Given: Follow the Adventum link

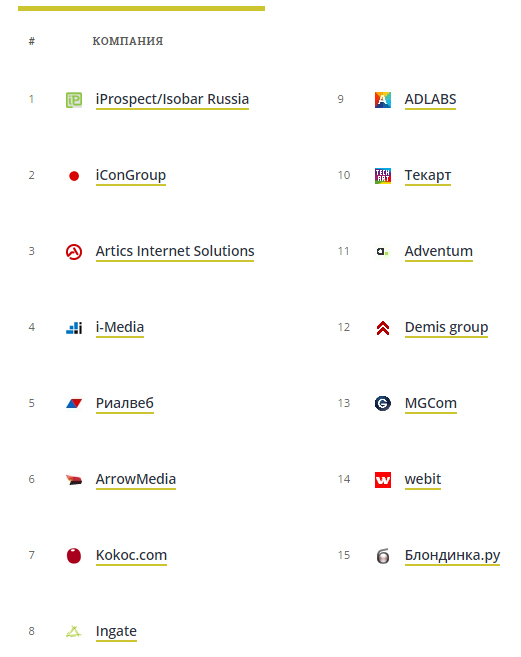Looking at the screenshot, I should pyautogui.click(x=438, y=251).
